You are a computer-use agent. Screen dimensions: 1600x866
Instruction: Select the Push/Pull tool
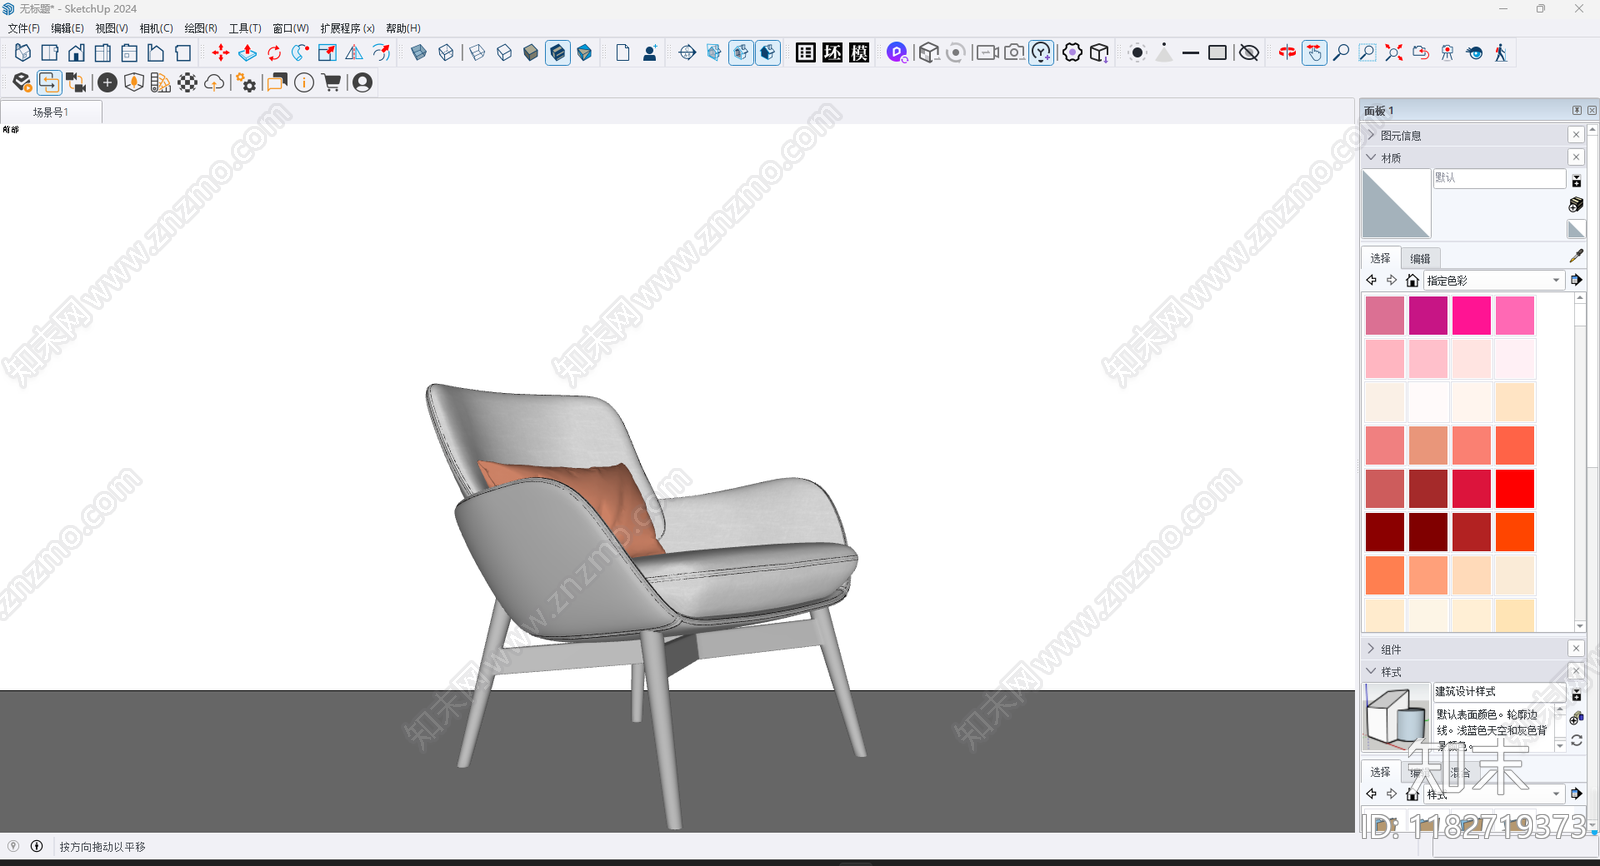pos(247,52)
